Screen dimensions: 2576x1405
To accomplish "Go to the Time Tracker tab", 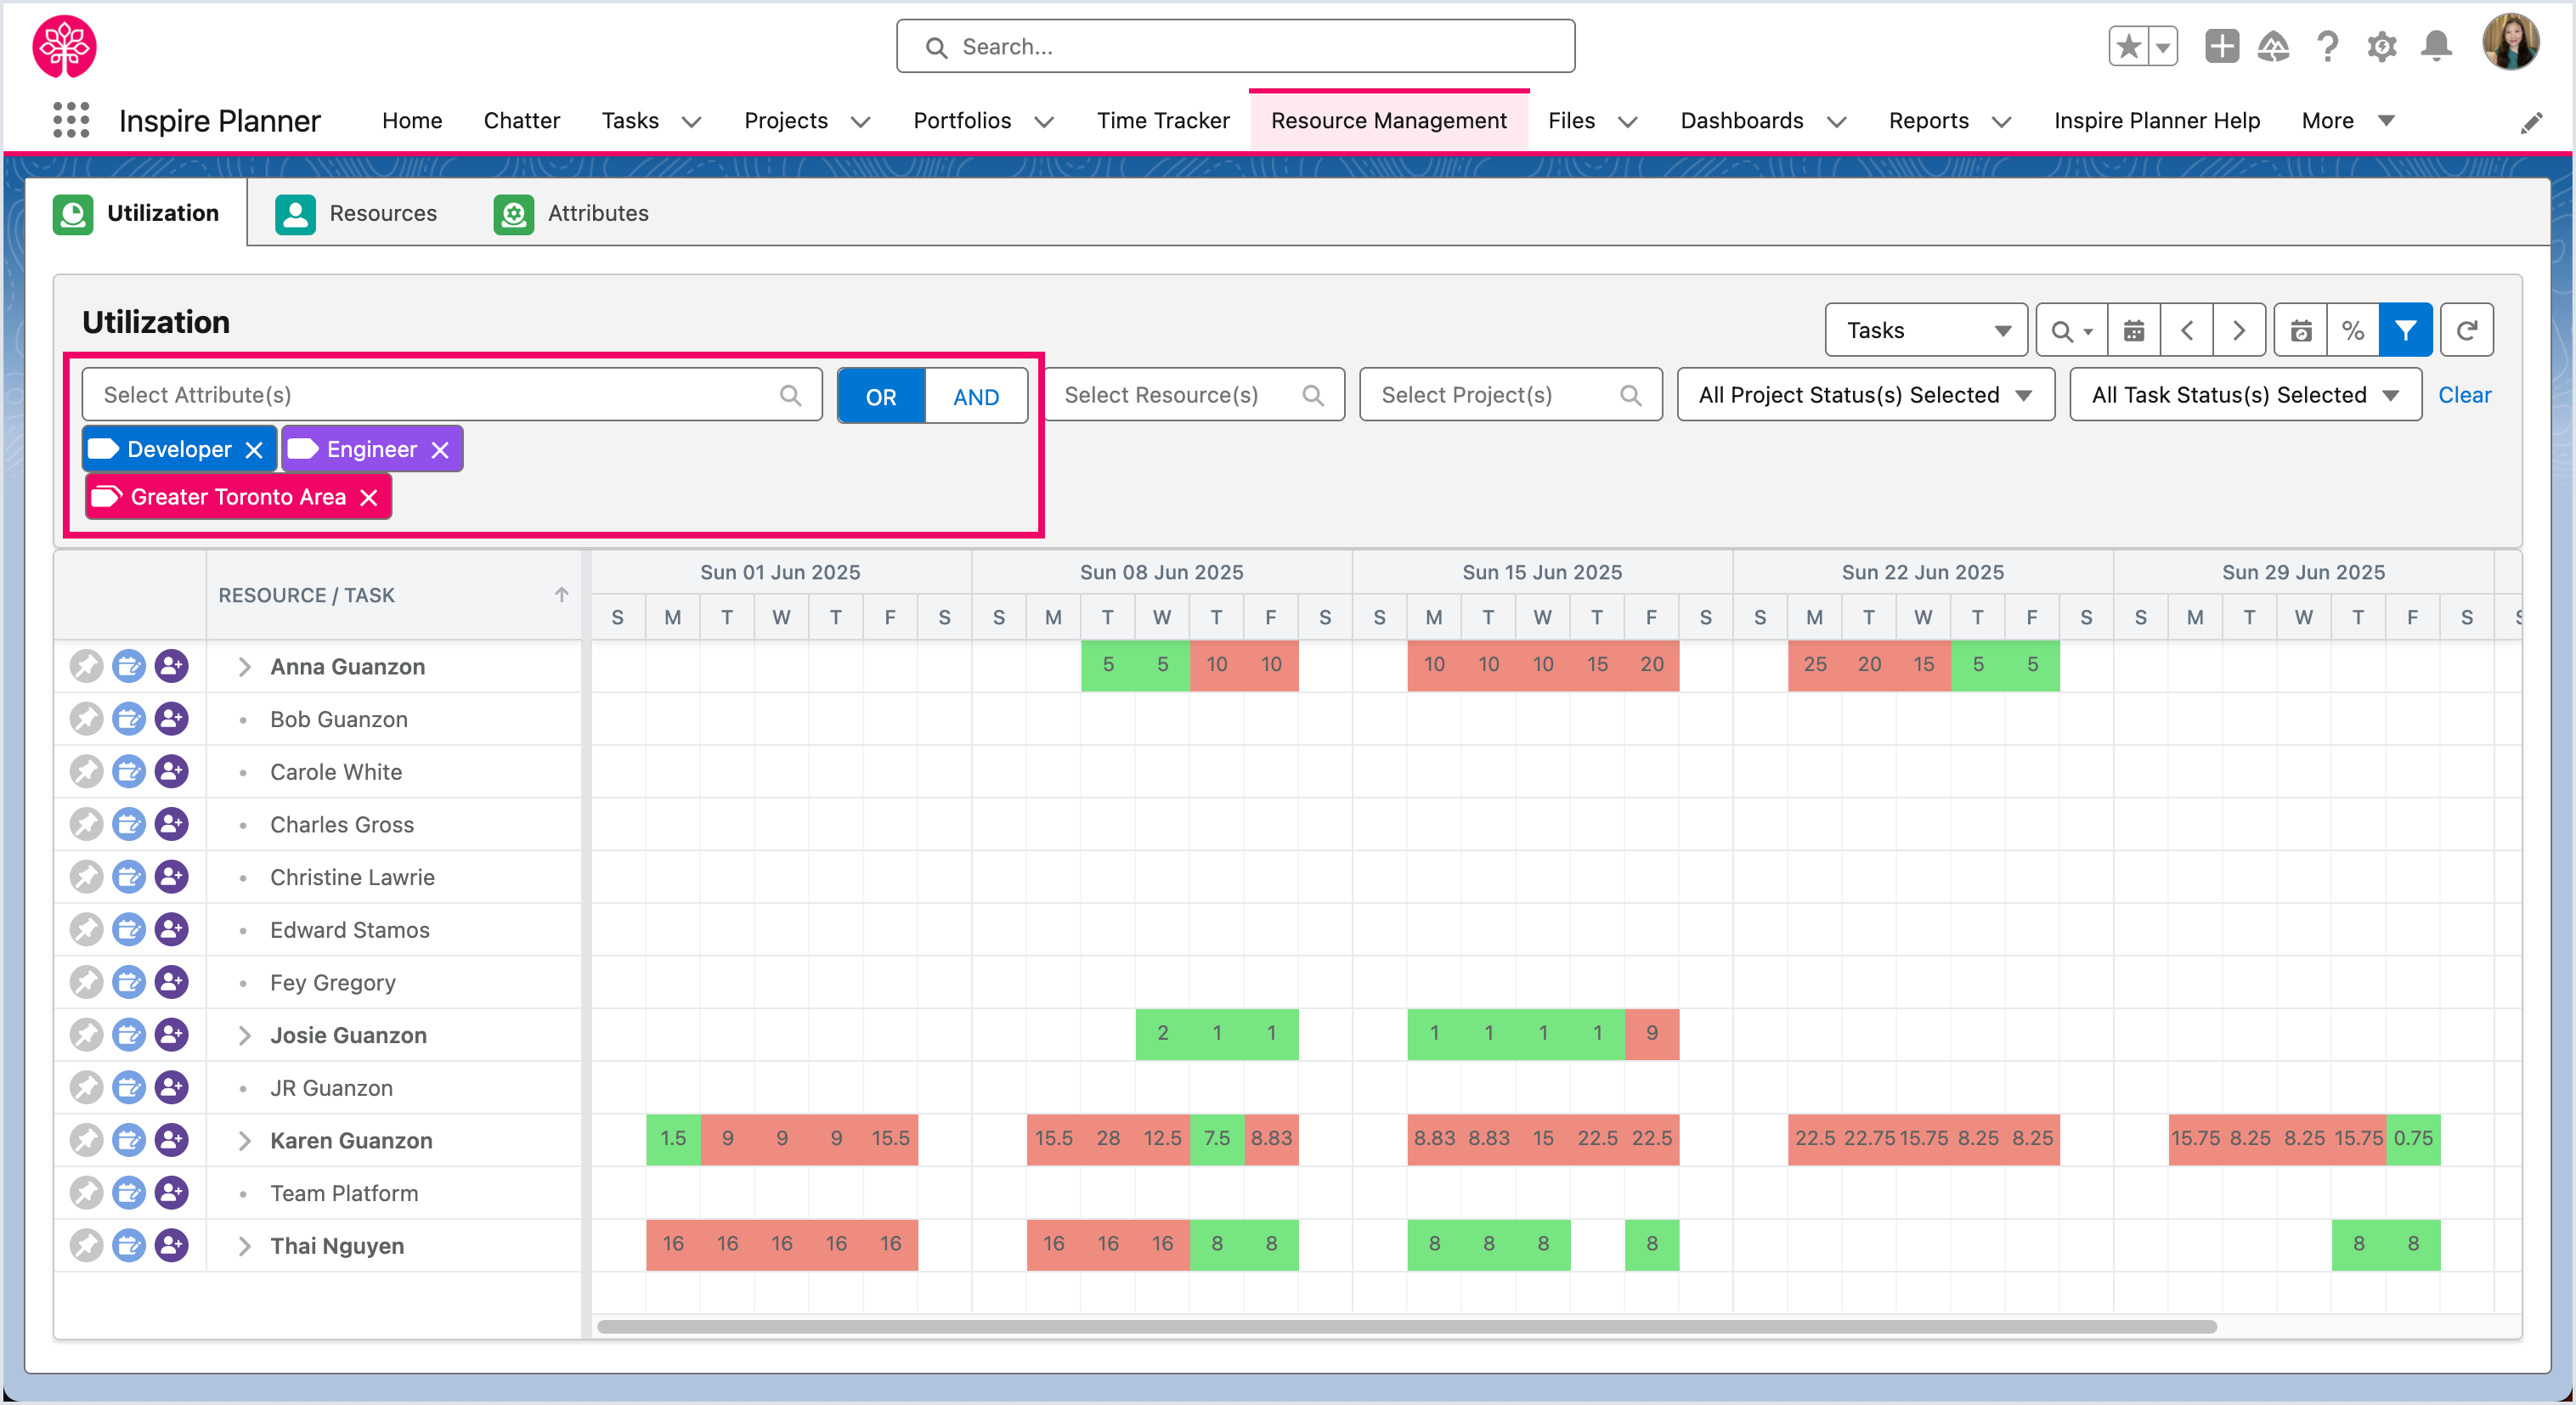I will pyautogui.click(x=1162, y=121).
